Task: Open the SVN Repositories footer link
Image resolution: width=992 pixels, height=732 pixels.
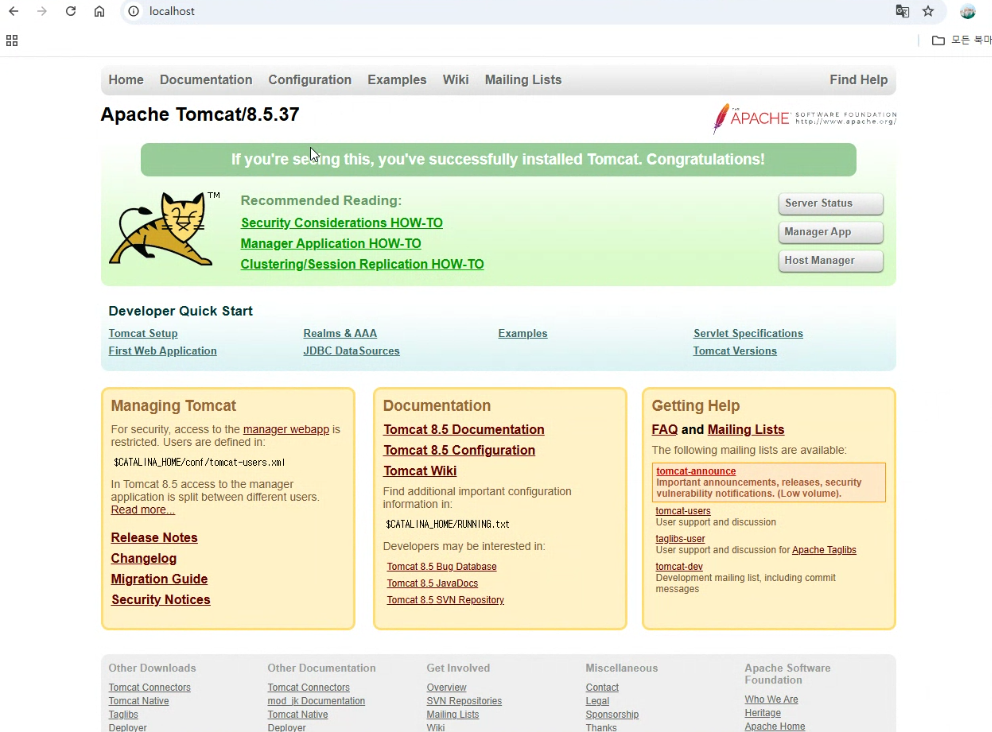Action: tap(464, 701)
